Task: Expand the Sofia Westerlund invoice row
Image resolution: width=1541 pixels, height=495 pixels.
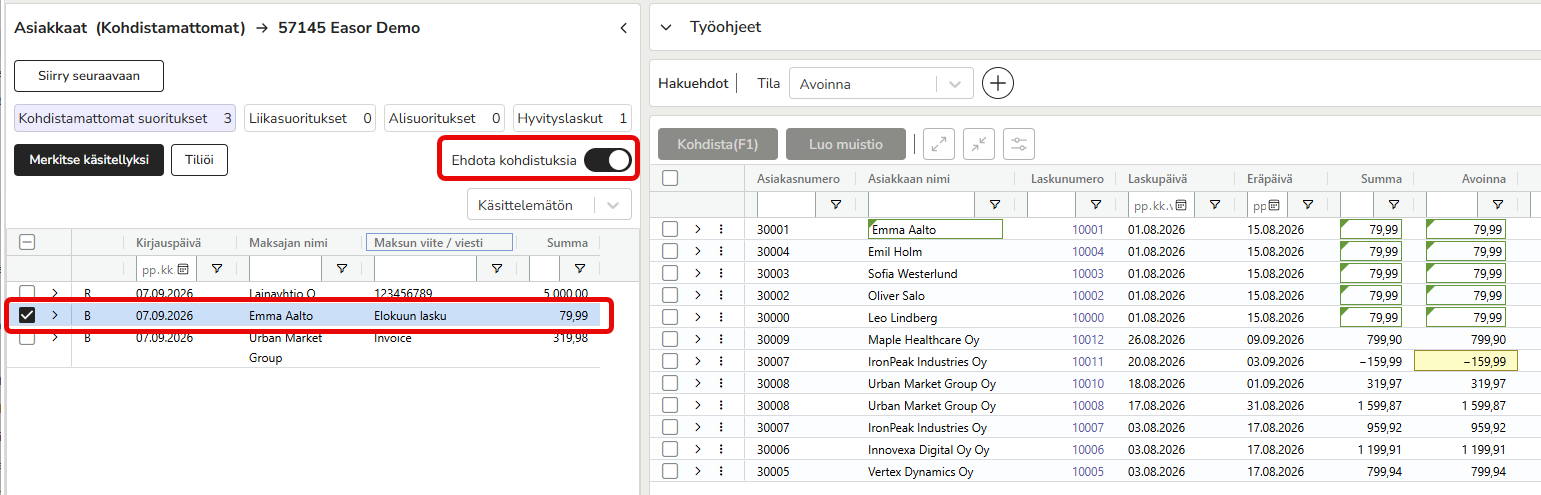Action: coord(698,273)
